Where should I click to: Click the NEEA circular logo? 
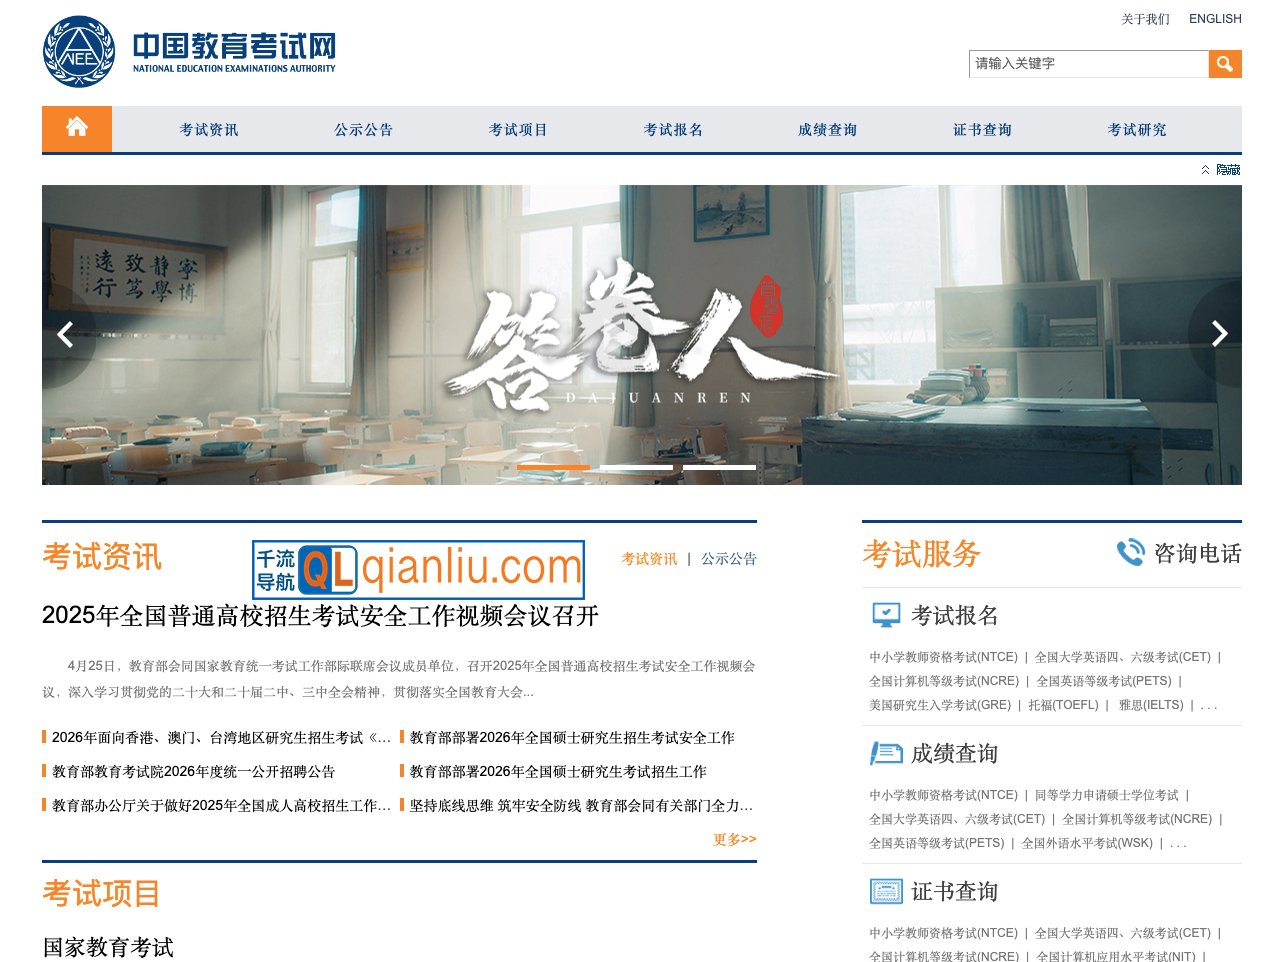[x=80, y=50]
